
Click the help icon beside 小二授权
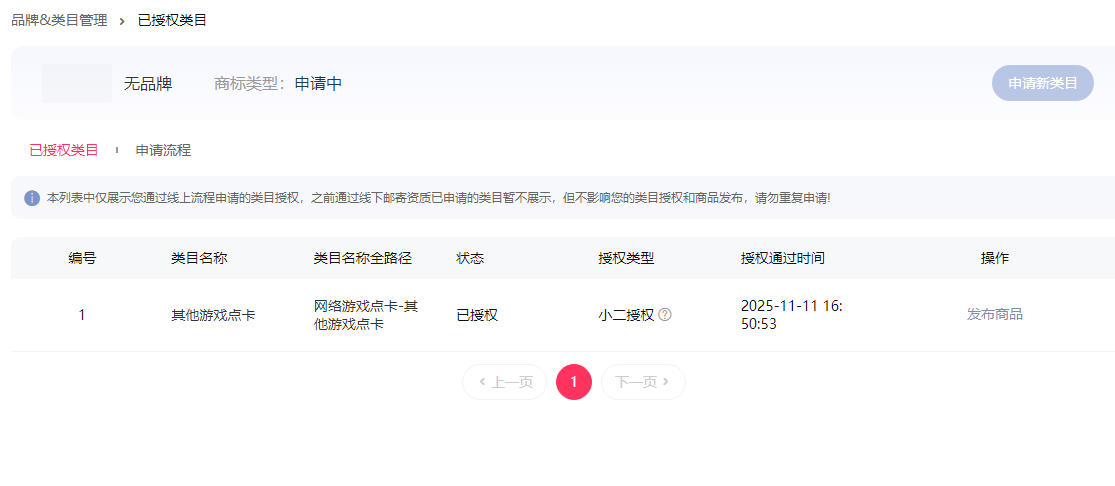coord(665,315)
